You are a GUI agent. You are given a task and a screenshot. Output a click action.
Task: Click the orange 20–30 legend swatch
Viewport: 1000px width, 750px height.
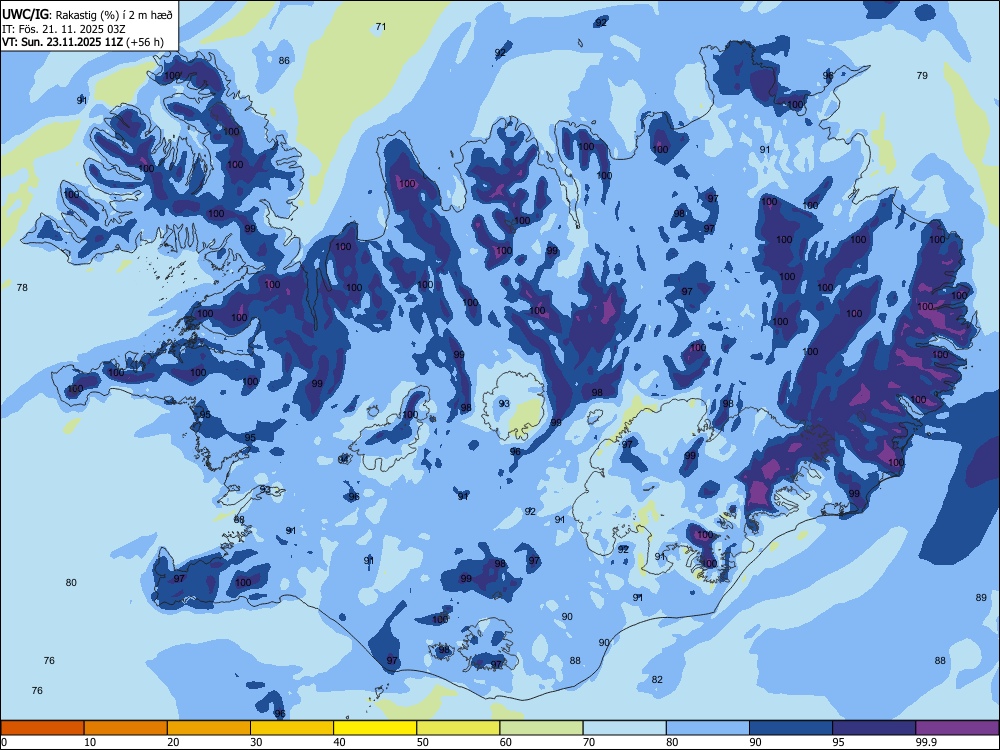pyautogui.click(x=209, y=728)
